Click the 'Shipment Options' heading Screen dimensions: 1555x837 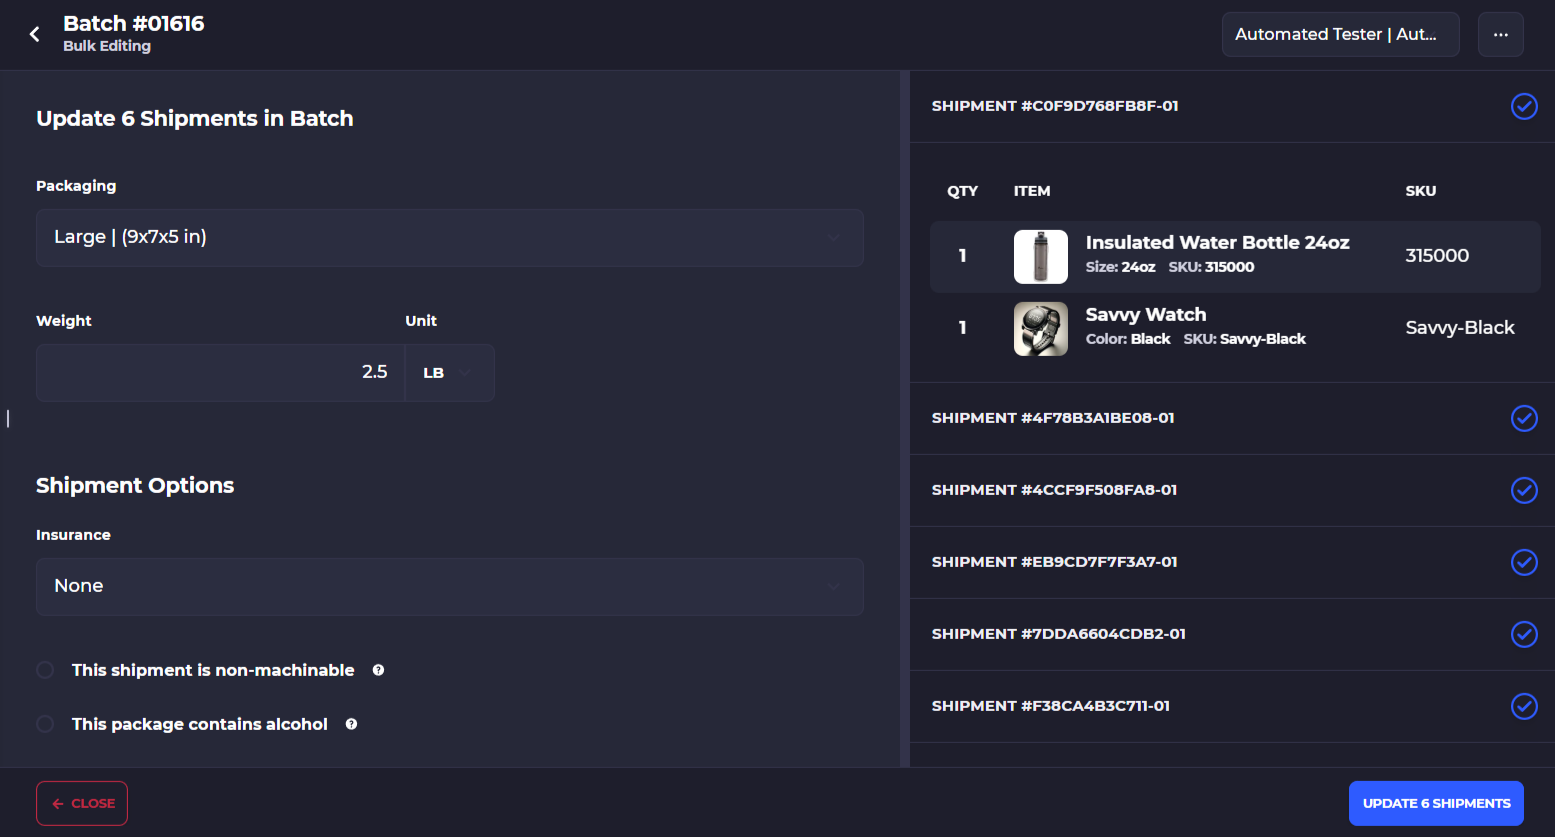[x=135, y=486]
